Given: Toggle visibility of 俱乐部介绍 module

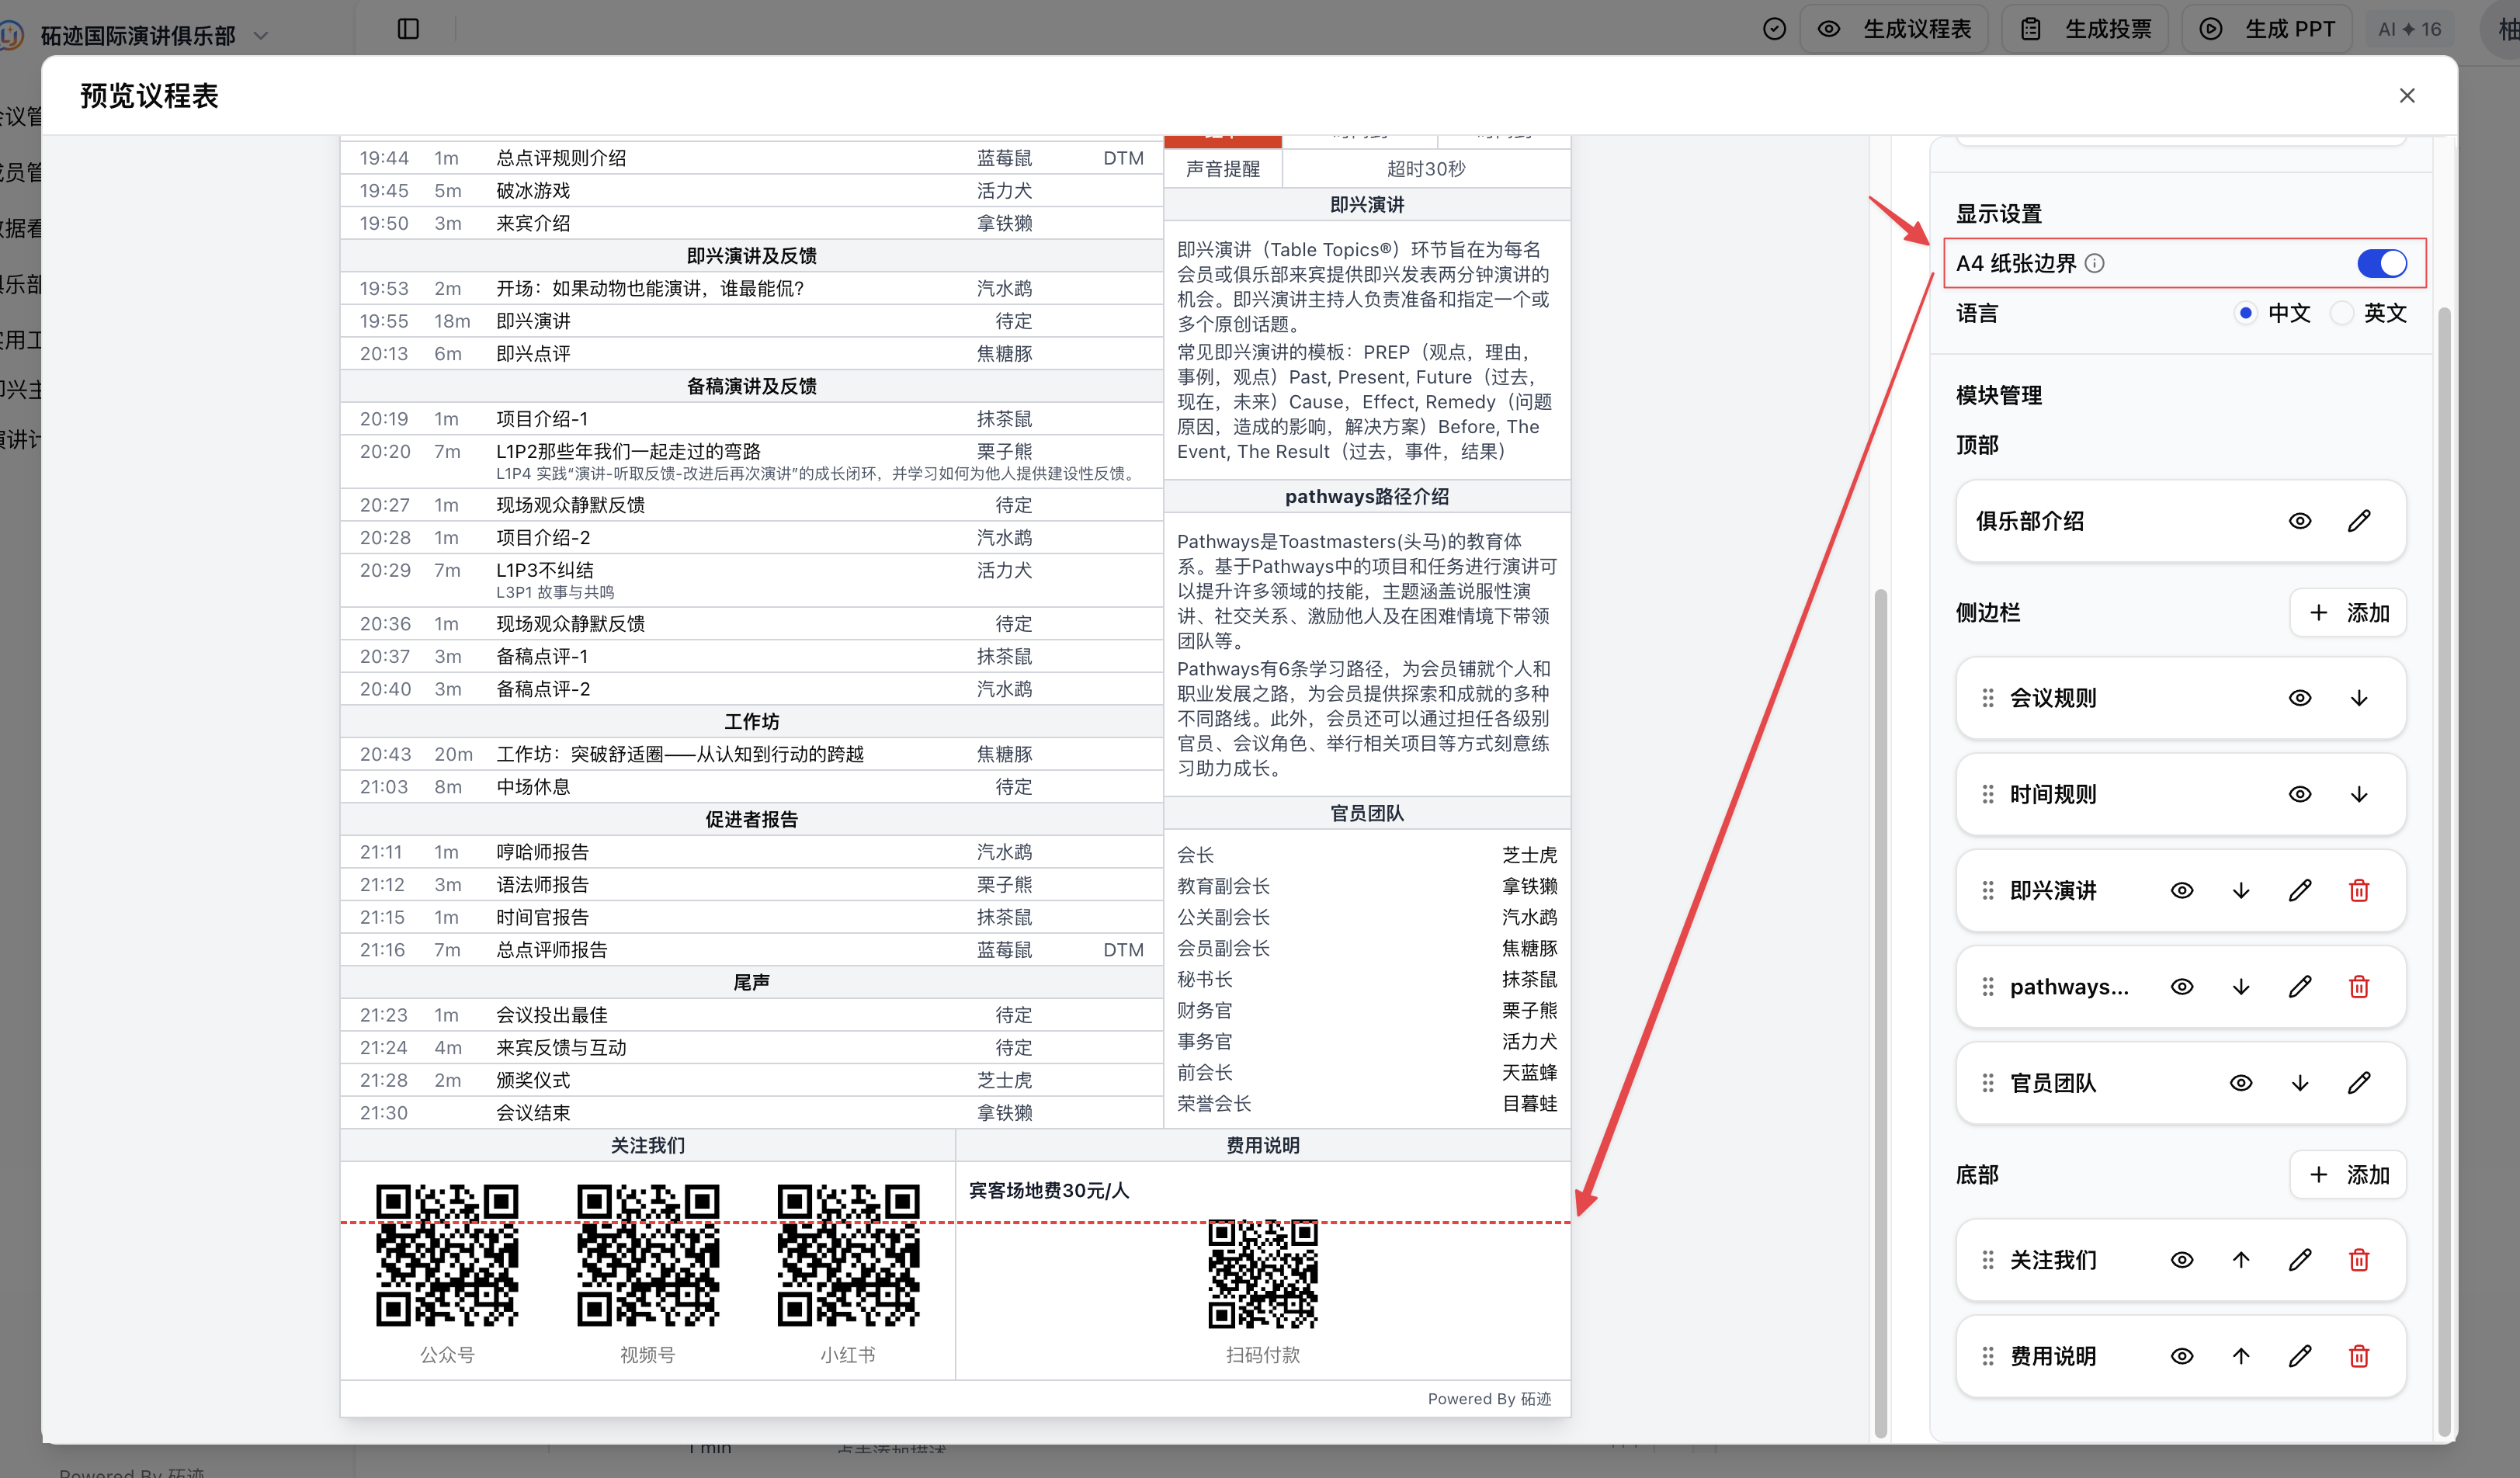Looking at the screenshot, I should tap(2300, 521).
